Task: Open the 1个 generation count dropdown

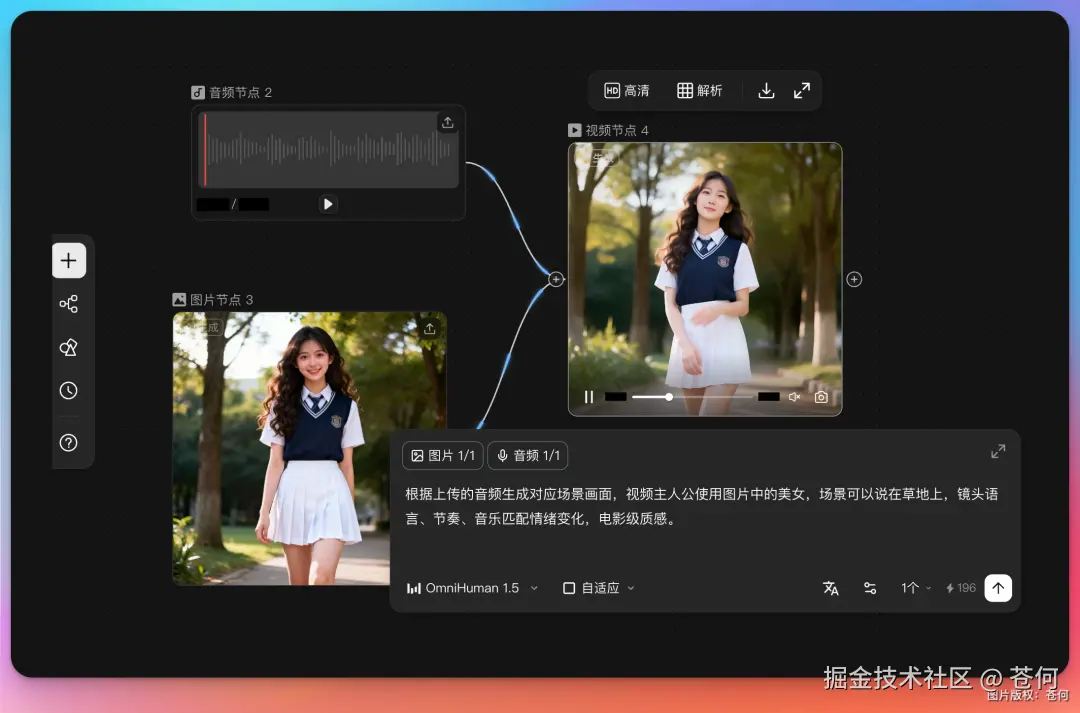Action: pos(915,588)
